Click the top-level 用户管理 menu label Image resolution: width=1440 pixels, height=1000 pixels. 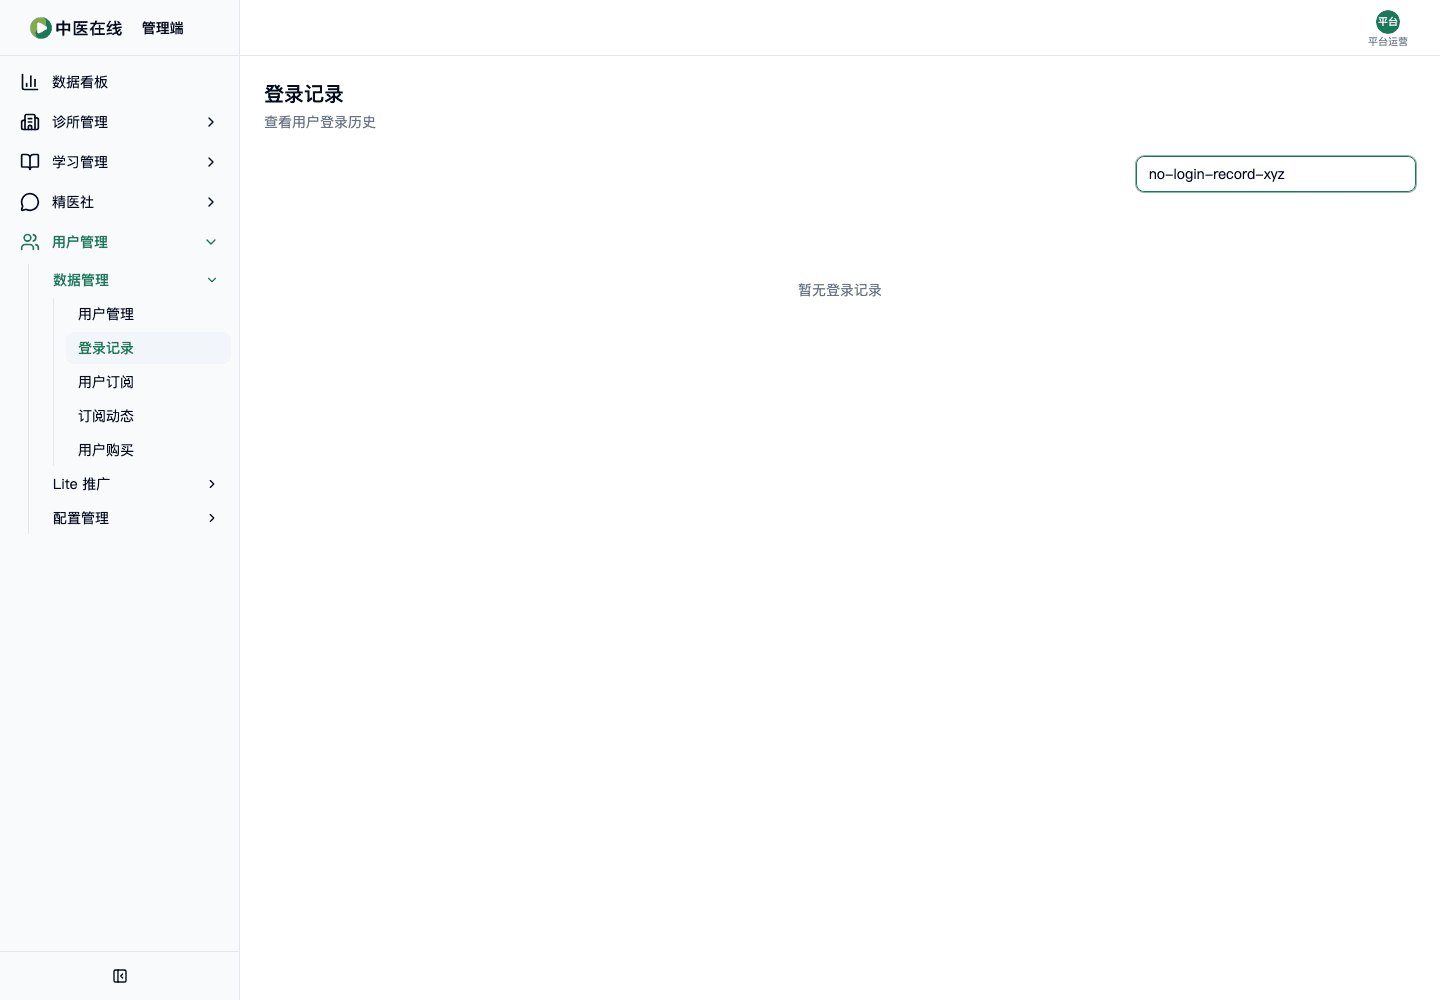80,242
